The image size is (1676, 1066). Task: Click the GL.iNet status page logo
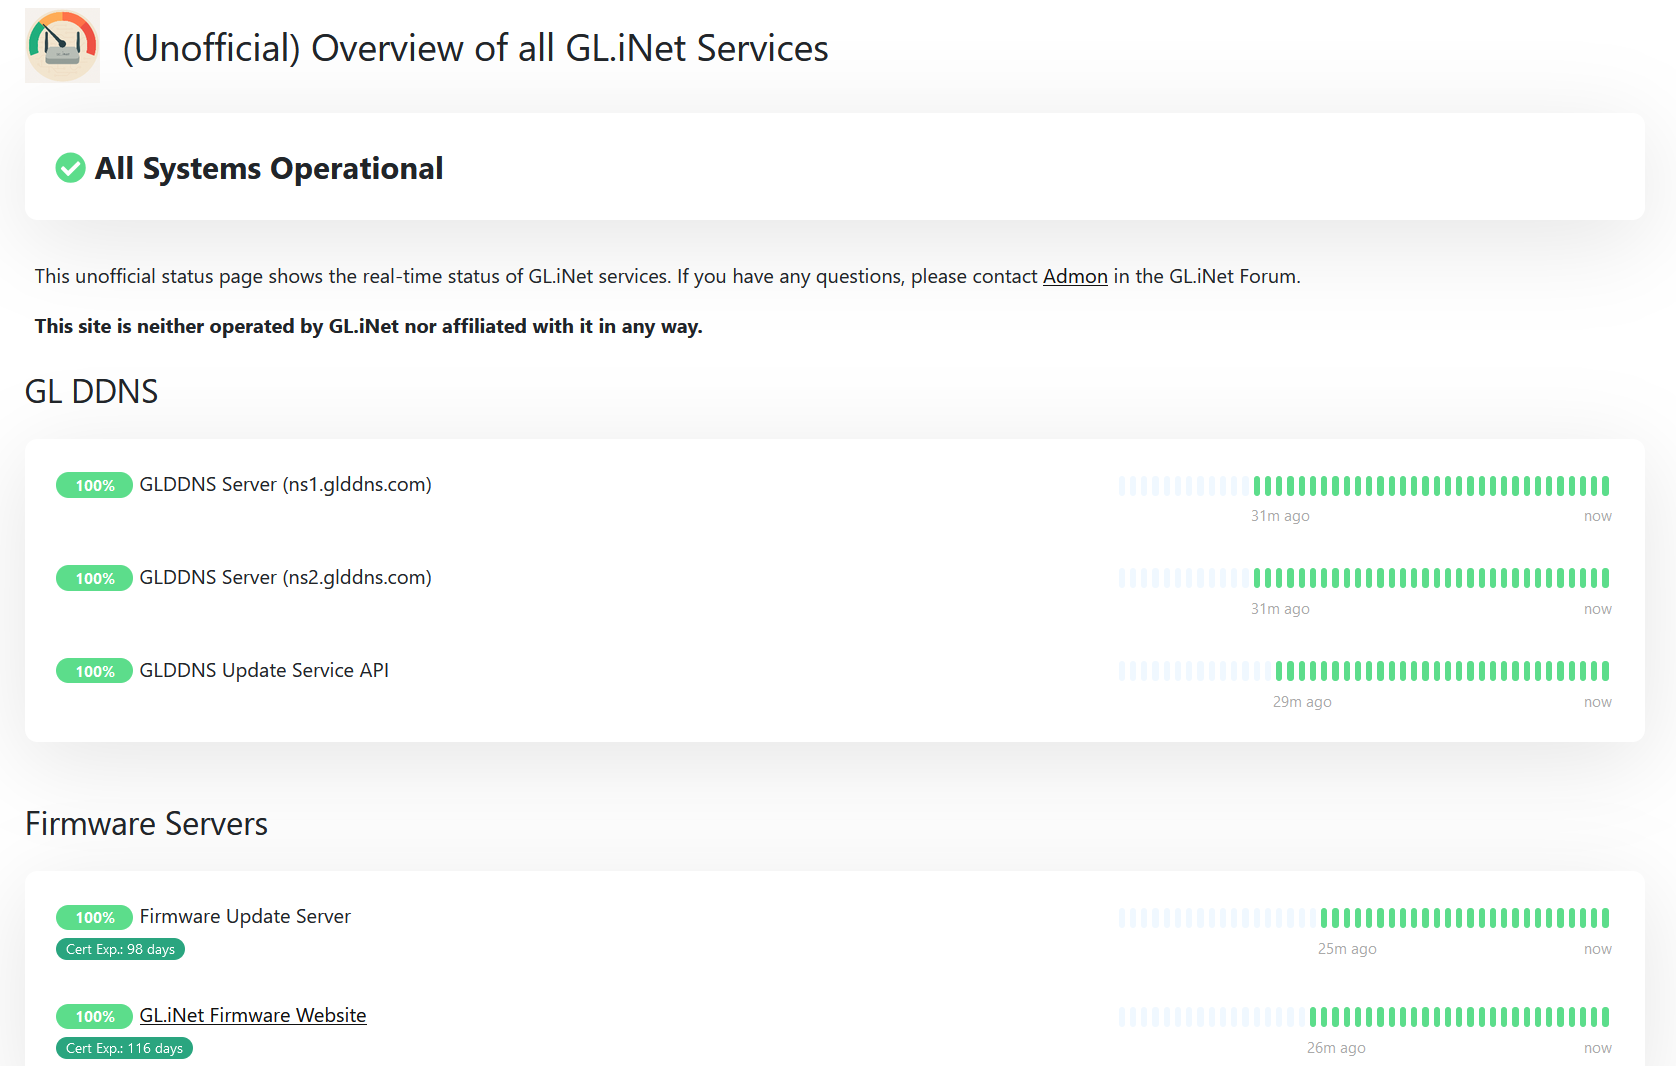coord(62,46)
